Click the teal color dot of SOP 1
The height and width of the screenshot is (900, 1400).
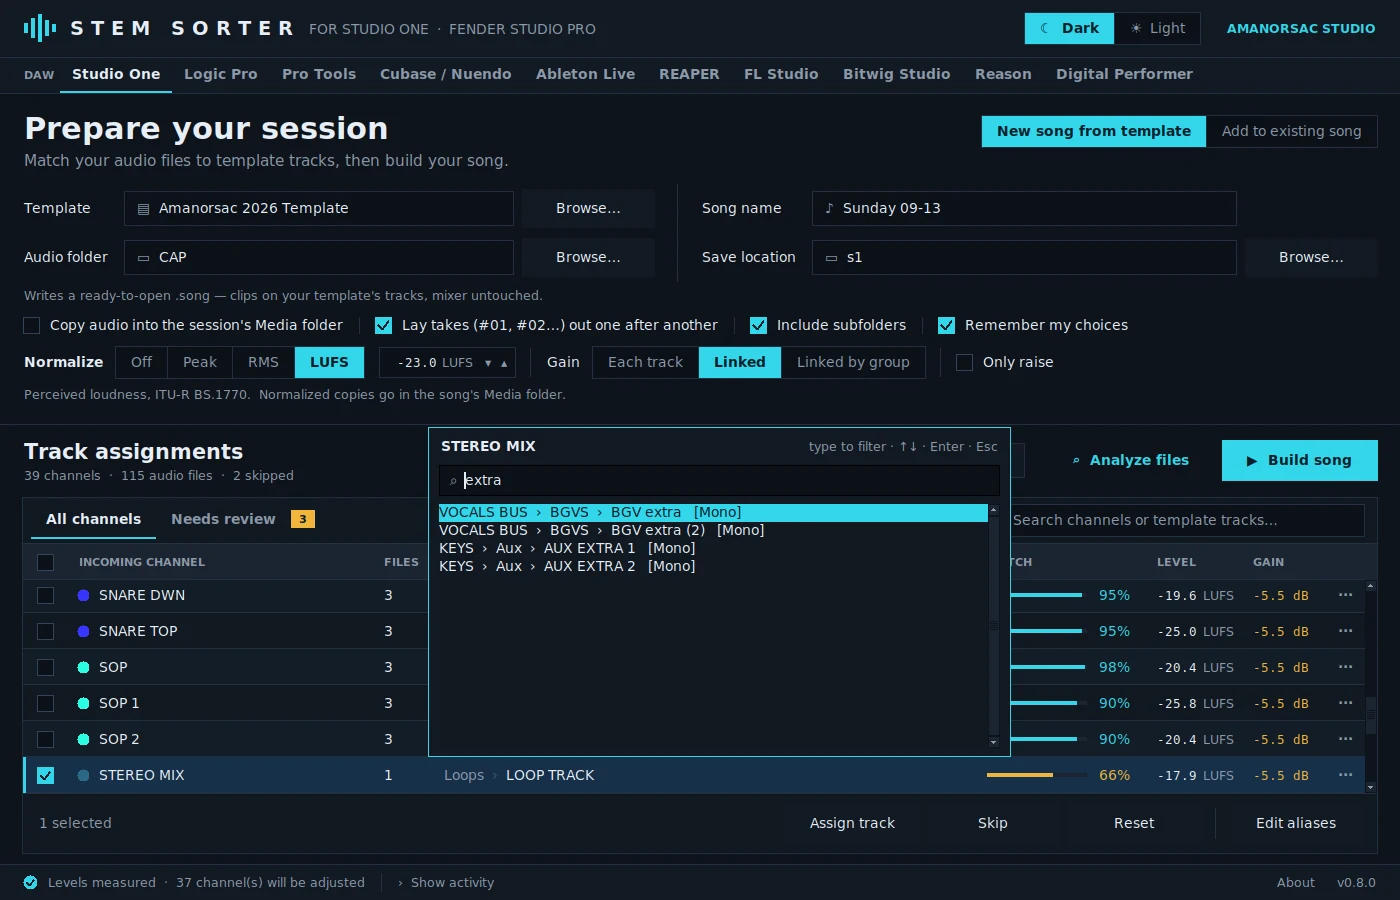point(83,703)
